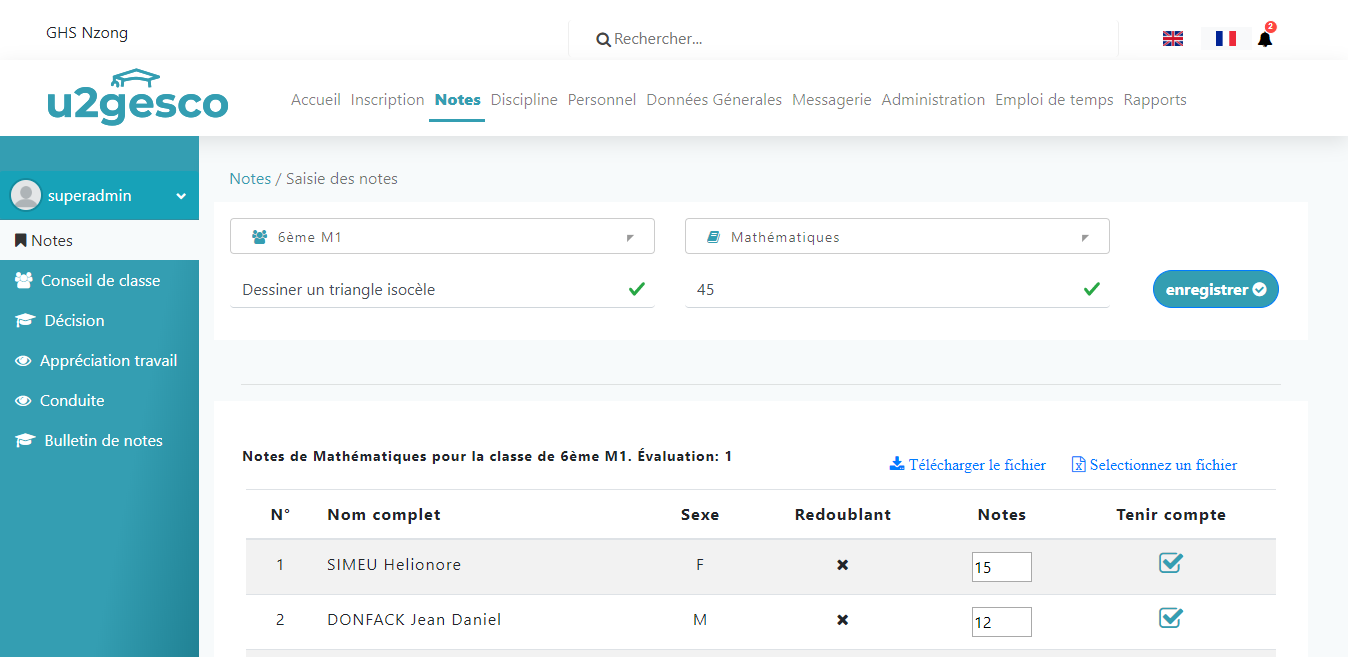Open the Rapports menu
1348x657 pixels.
coord(1155,100)
